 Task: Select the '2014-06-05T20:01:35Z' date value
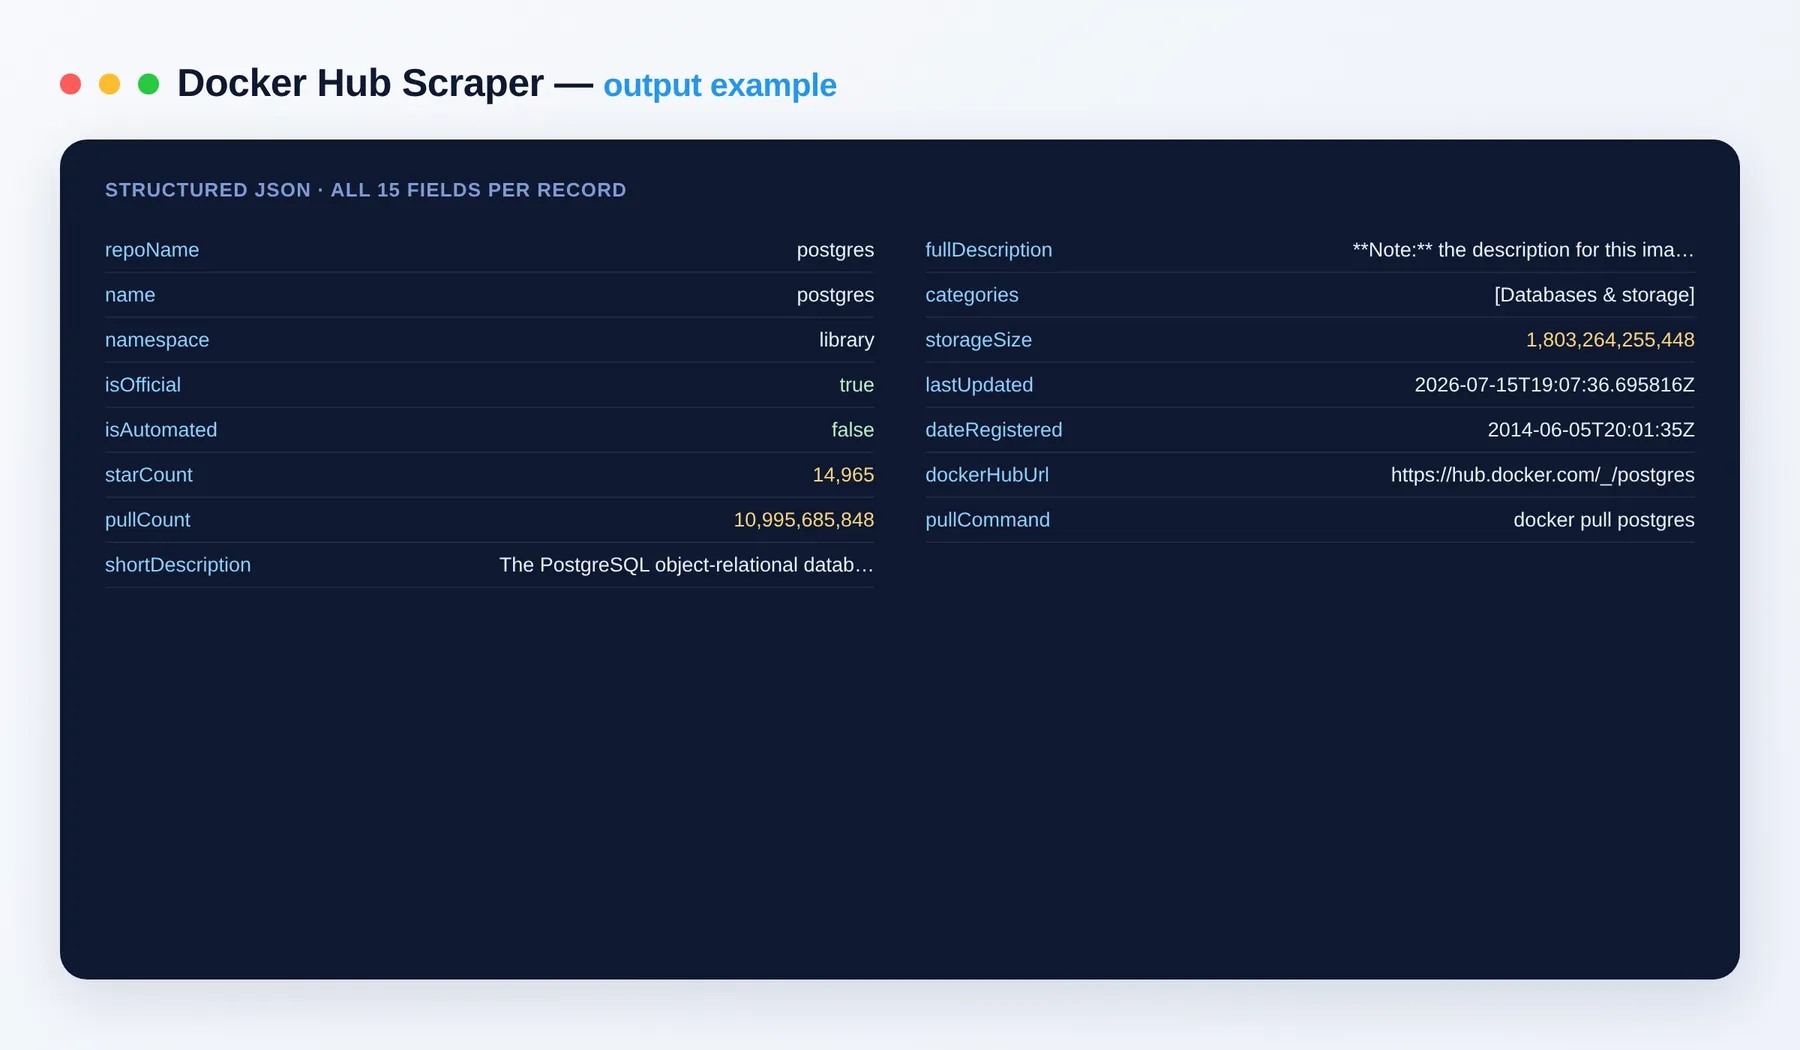[x=1591, y=430]
